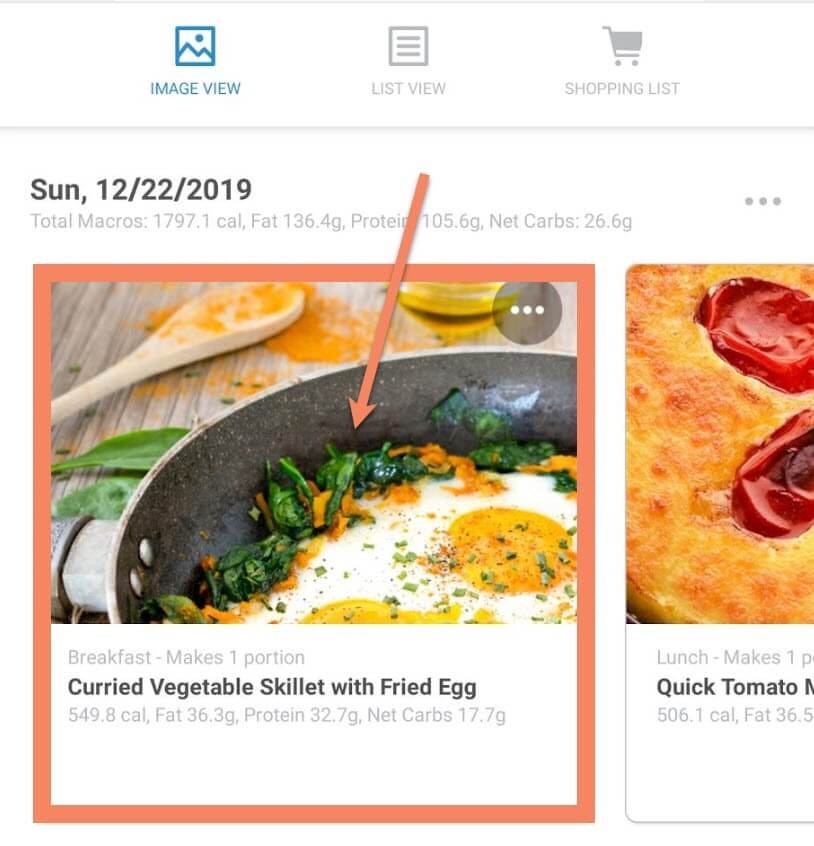Go to the SHOPPING LIST label
The height and width of the screenshot is (846, 814).
pos(622,88)
